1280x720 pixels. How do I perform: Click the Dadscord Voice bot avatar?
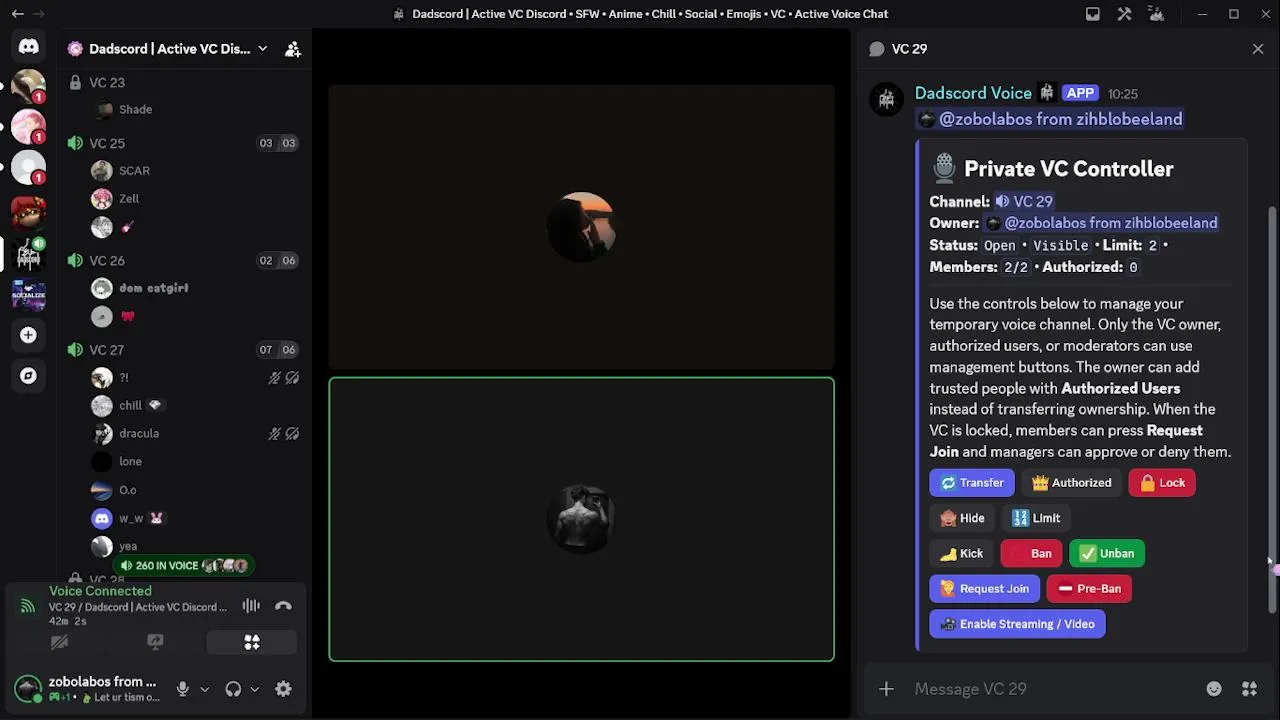(x=887, y=99)
